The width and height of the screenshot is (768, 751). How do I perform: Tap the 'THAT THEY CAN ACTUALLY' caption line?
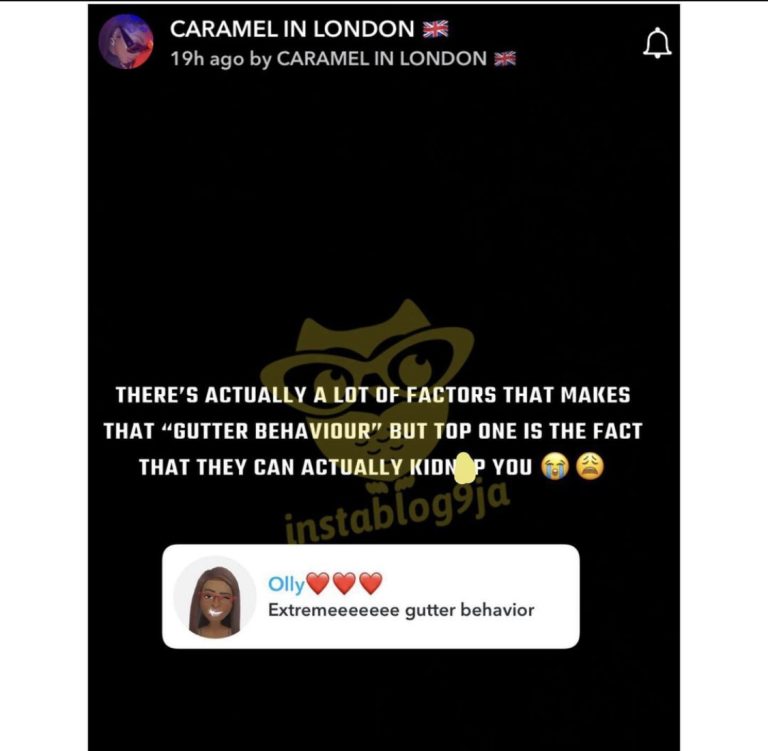click(x=336, y=467)
